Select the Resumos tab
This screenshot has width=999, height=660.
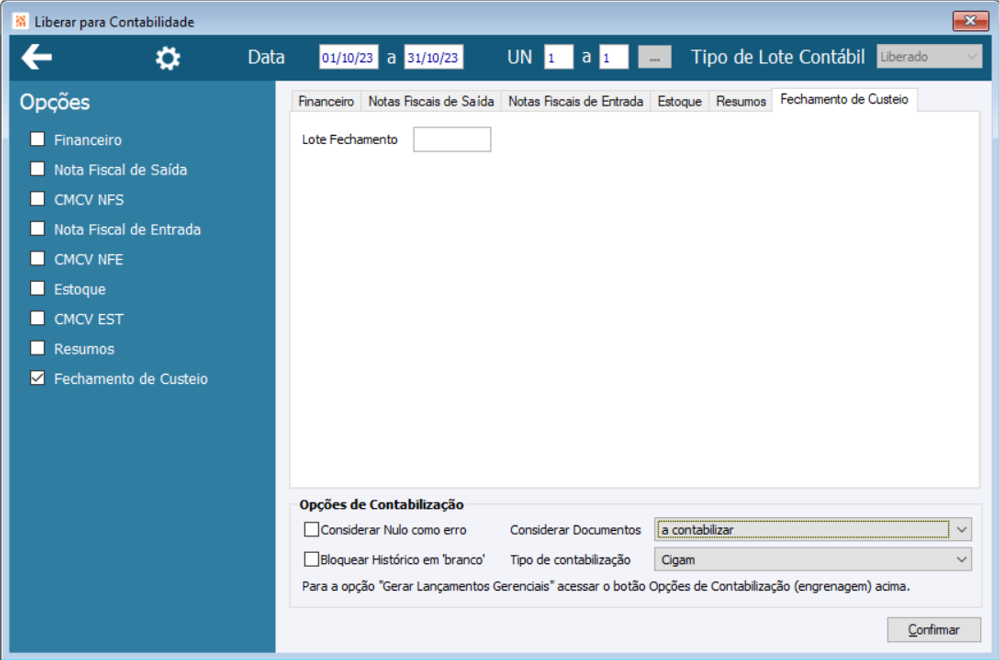coord(740,101)
